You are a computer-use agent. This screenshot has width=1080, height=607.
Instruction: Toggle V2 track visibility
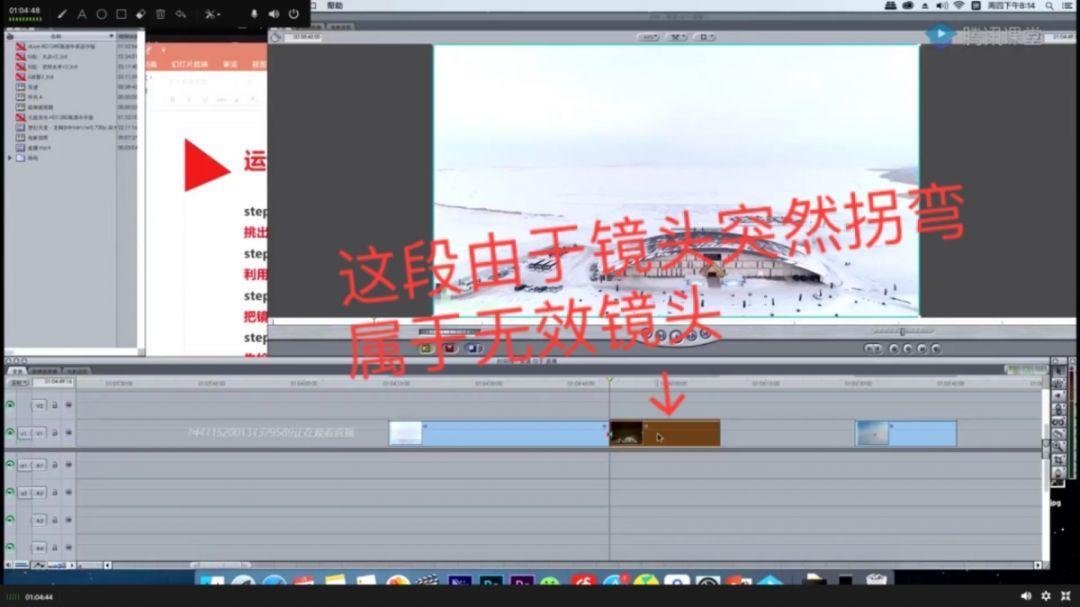(x=10, y=405)
